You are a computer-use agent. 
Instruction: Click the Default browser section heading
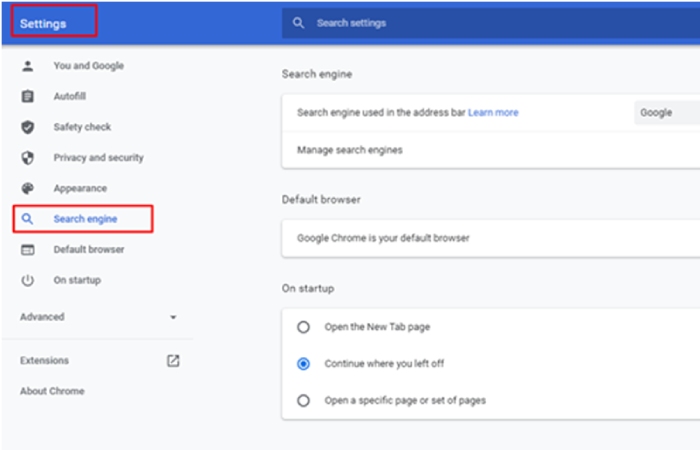(321, 200)
